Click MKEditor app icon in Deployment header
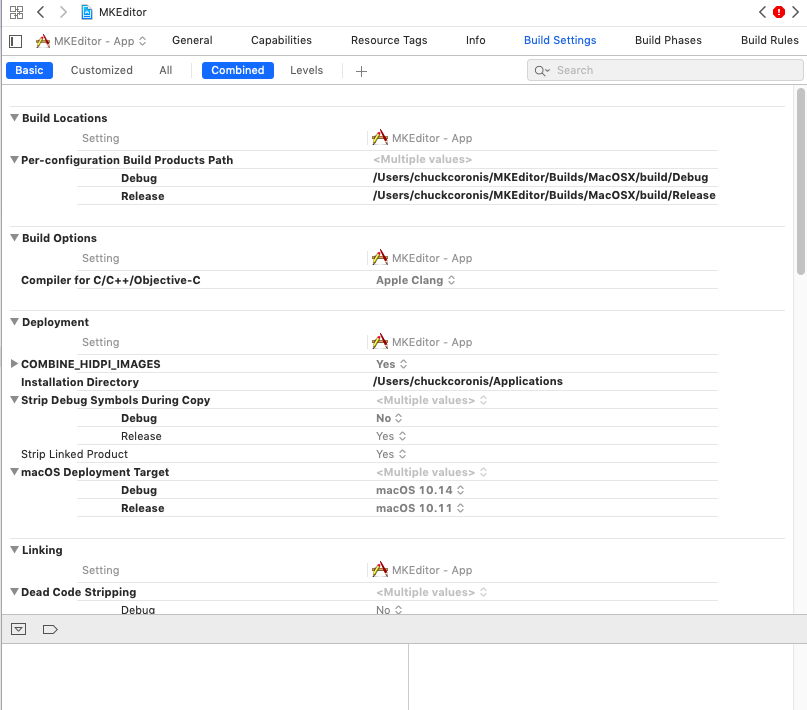Image resolution: width=807 pixels, height=710 pixels. tap(380, 342)
